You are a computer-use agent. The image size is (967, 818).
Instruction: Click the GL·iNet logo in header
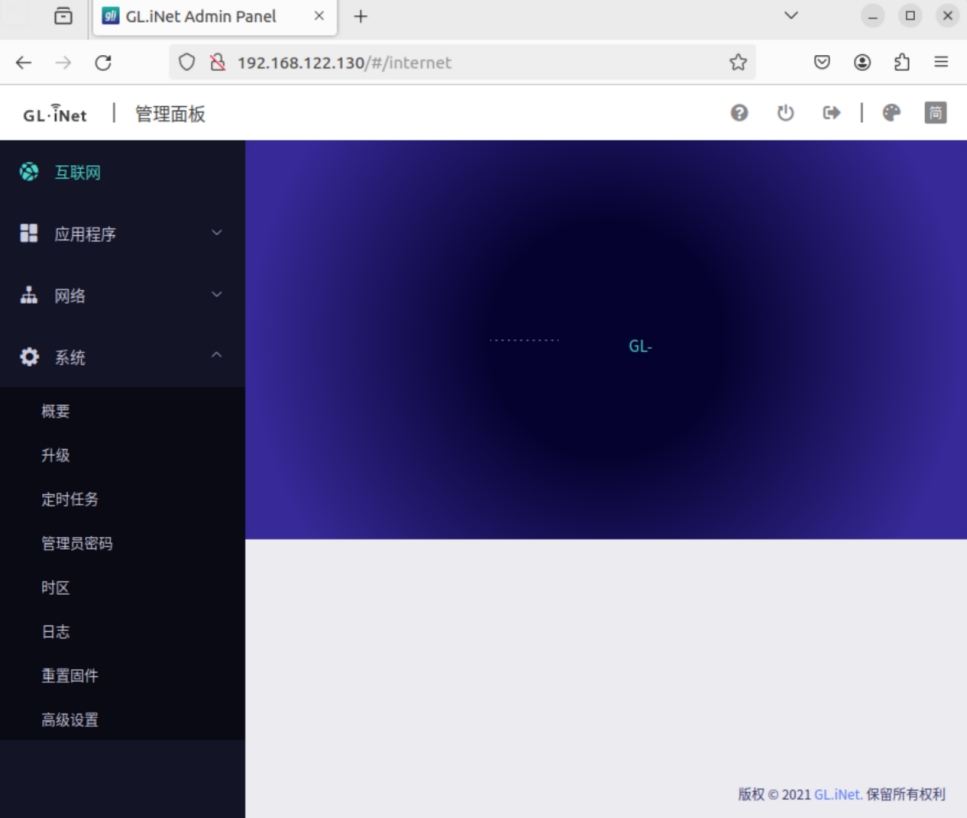(x=55, y=114)
